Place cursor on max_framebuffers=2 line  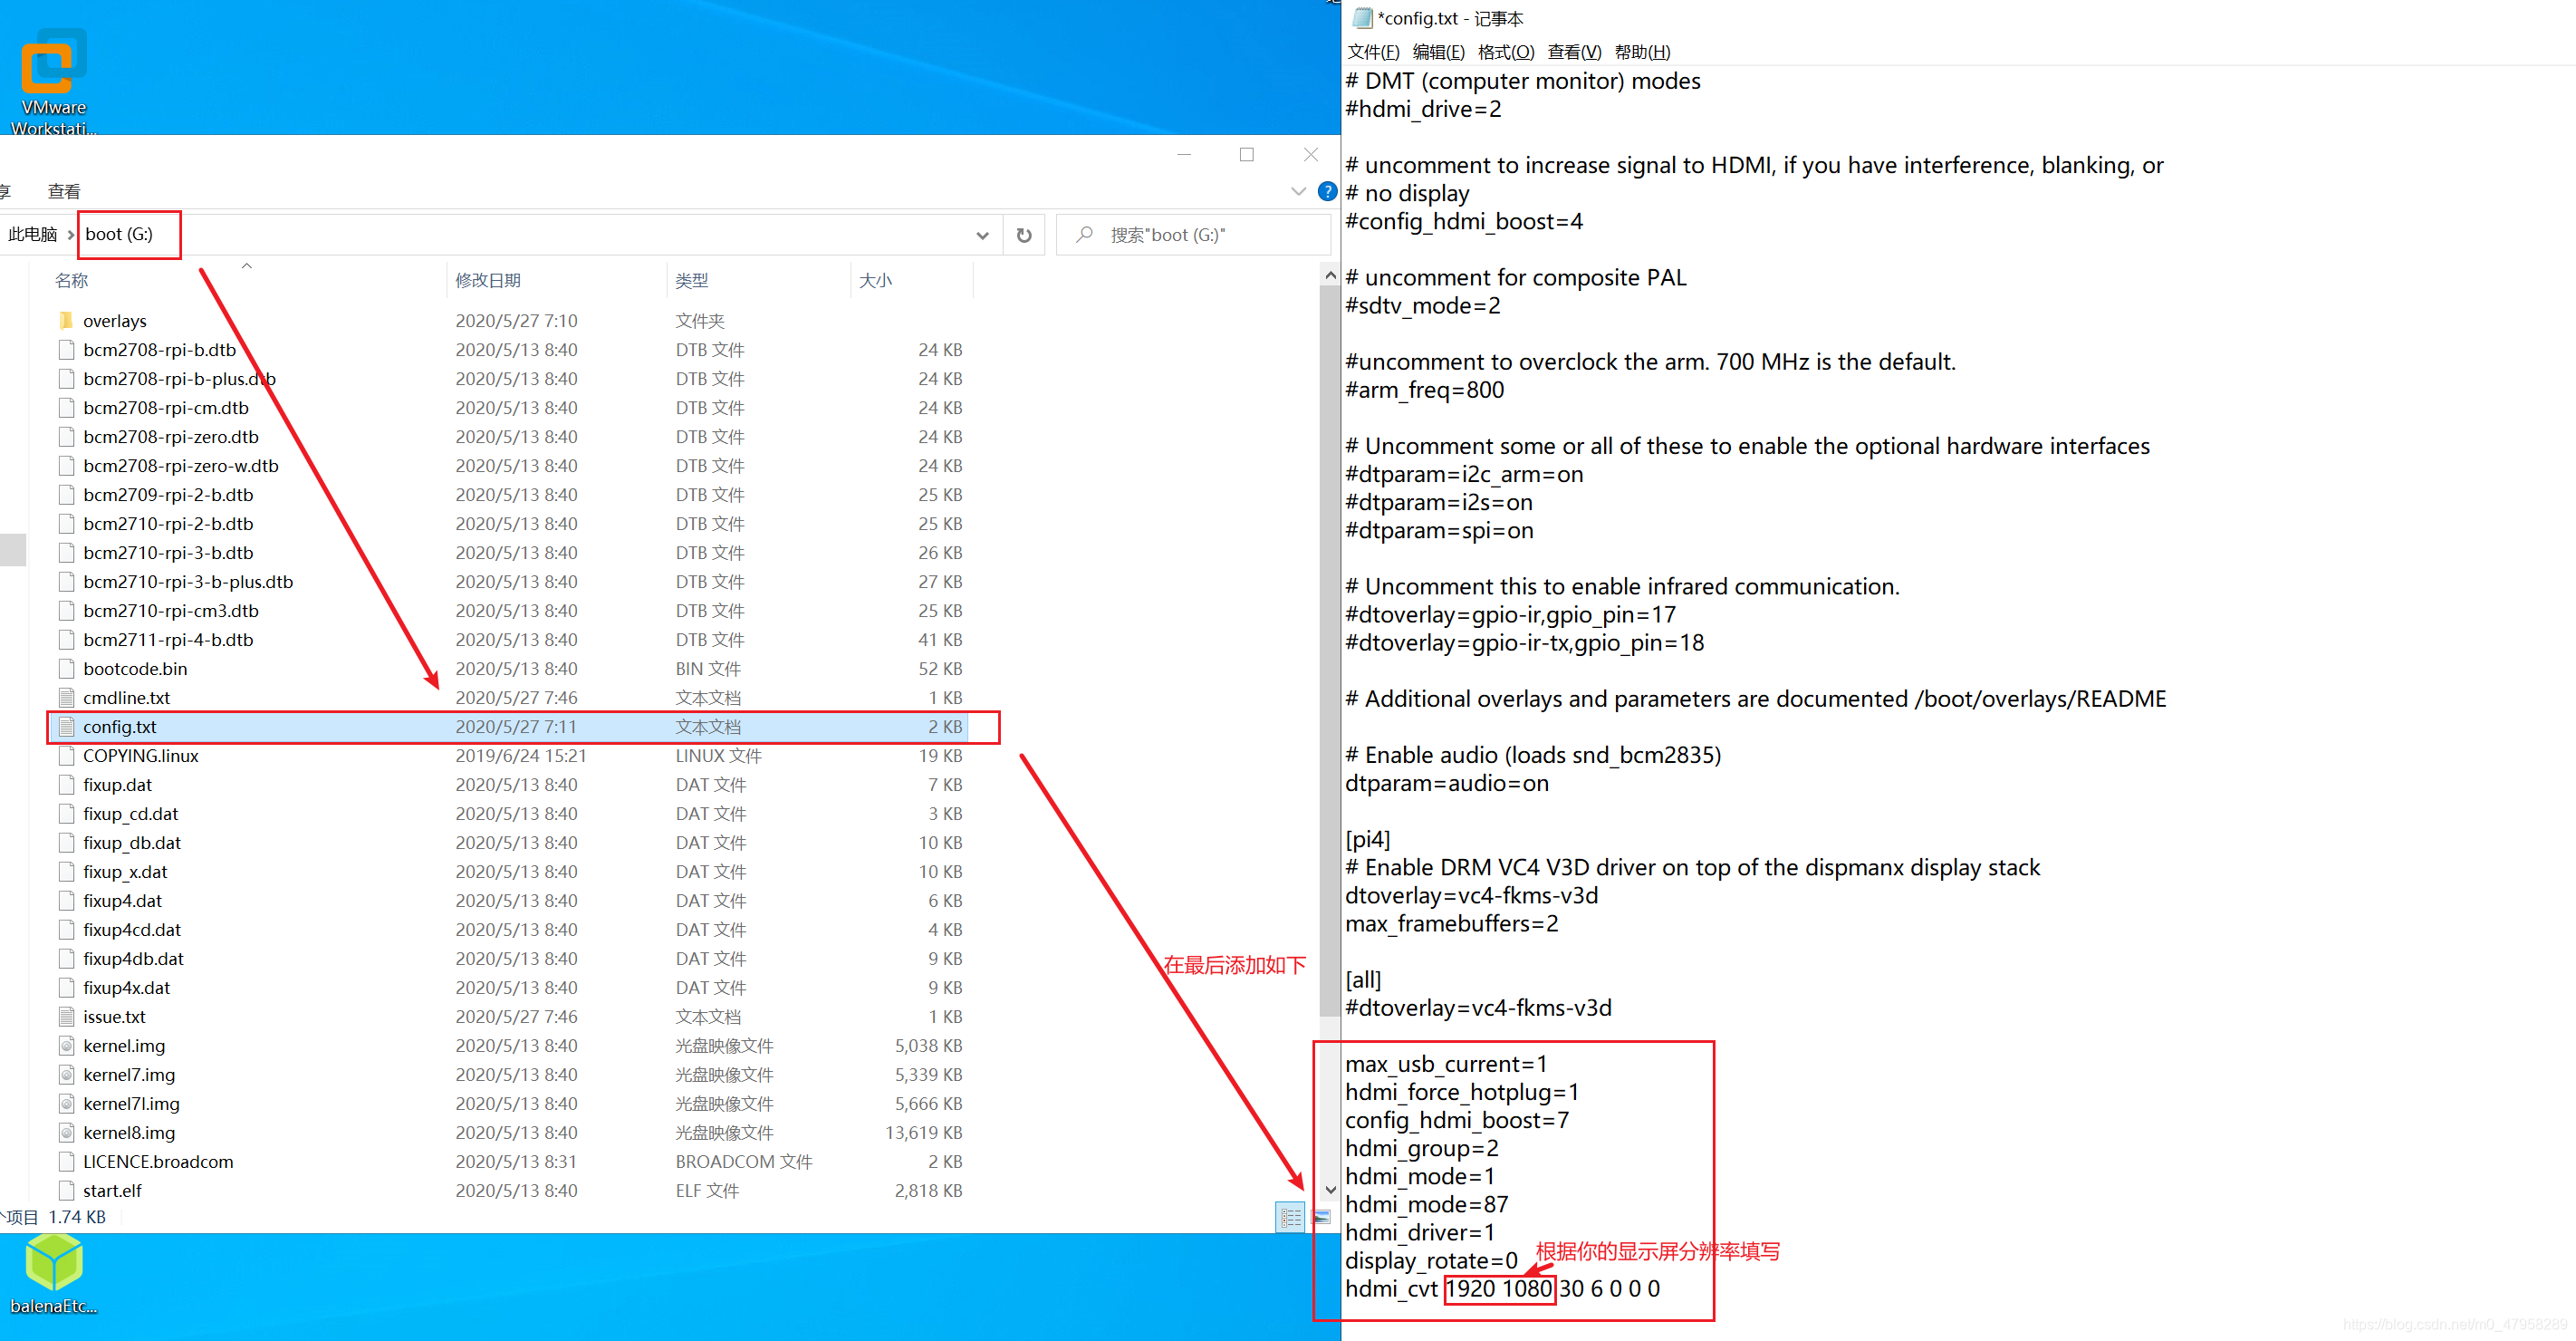1451,923
